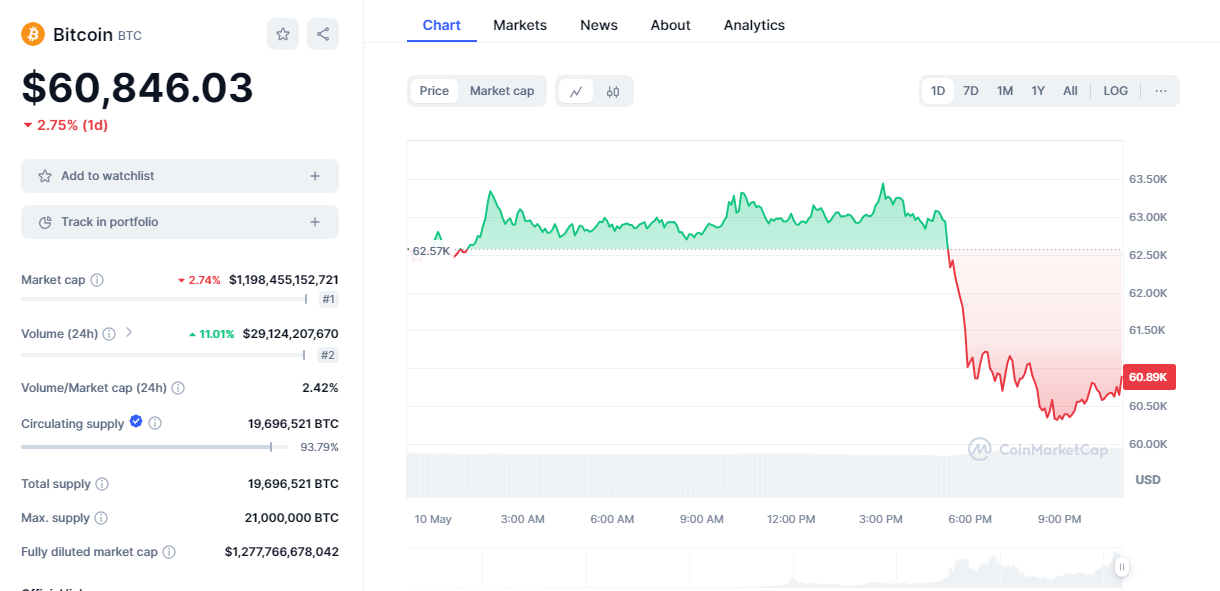
Task: Open the Chart tab
Action: point(442,25)
